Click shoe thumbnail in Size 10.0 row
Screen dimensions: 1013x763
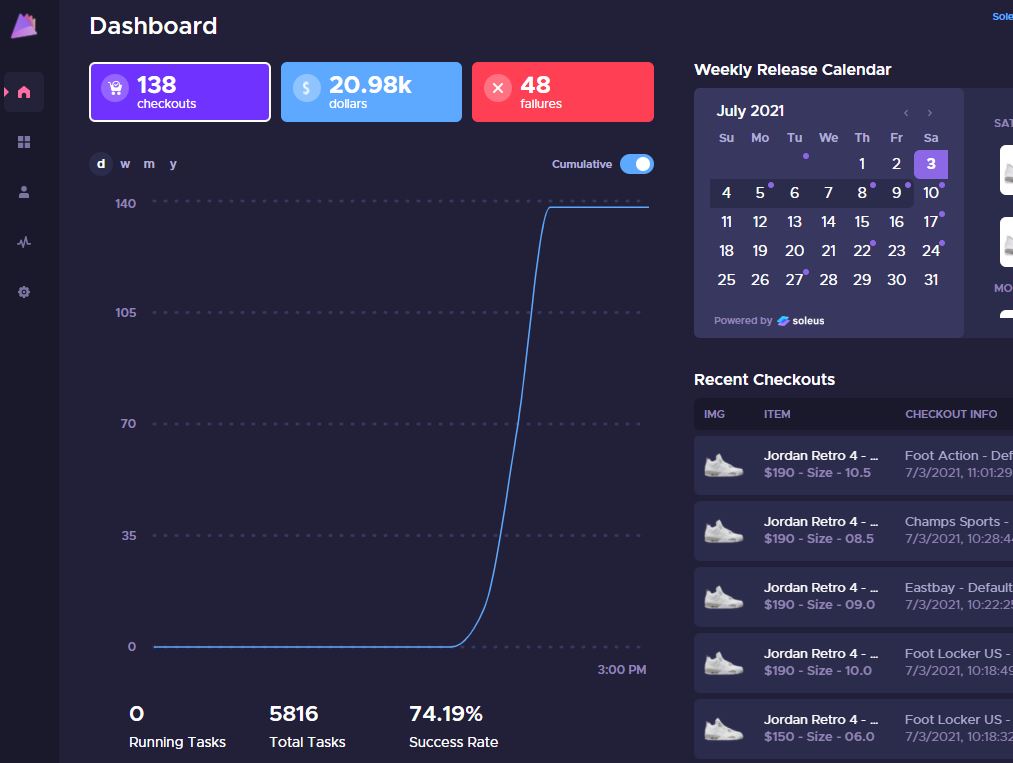coord(723,663)
